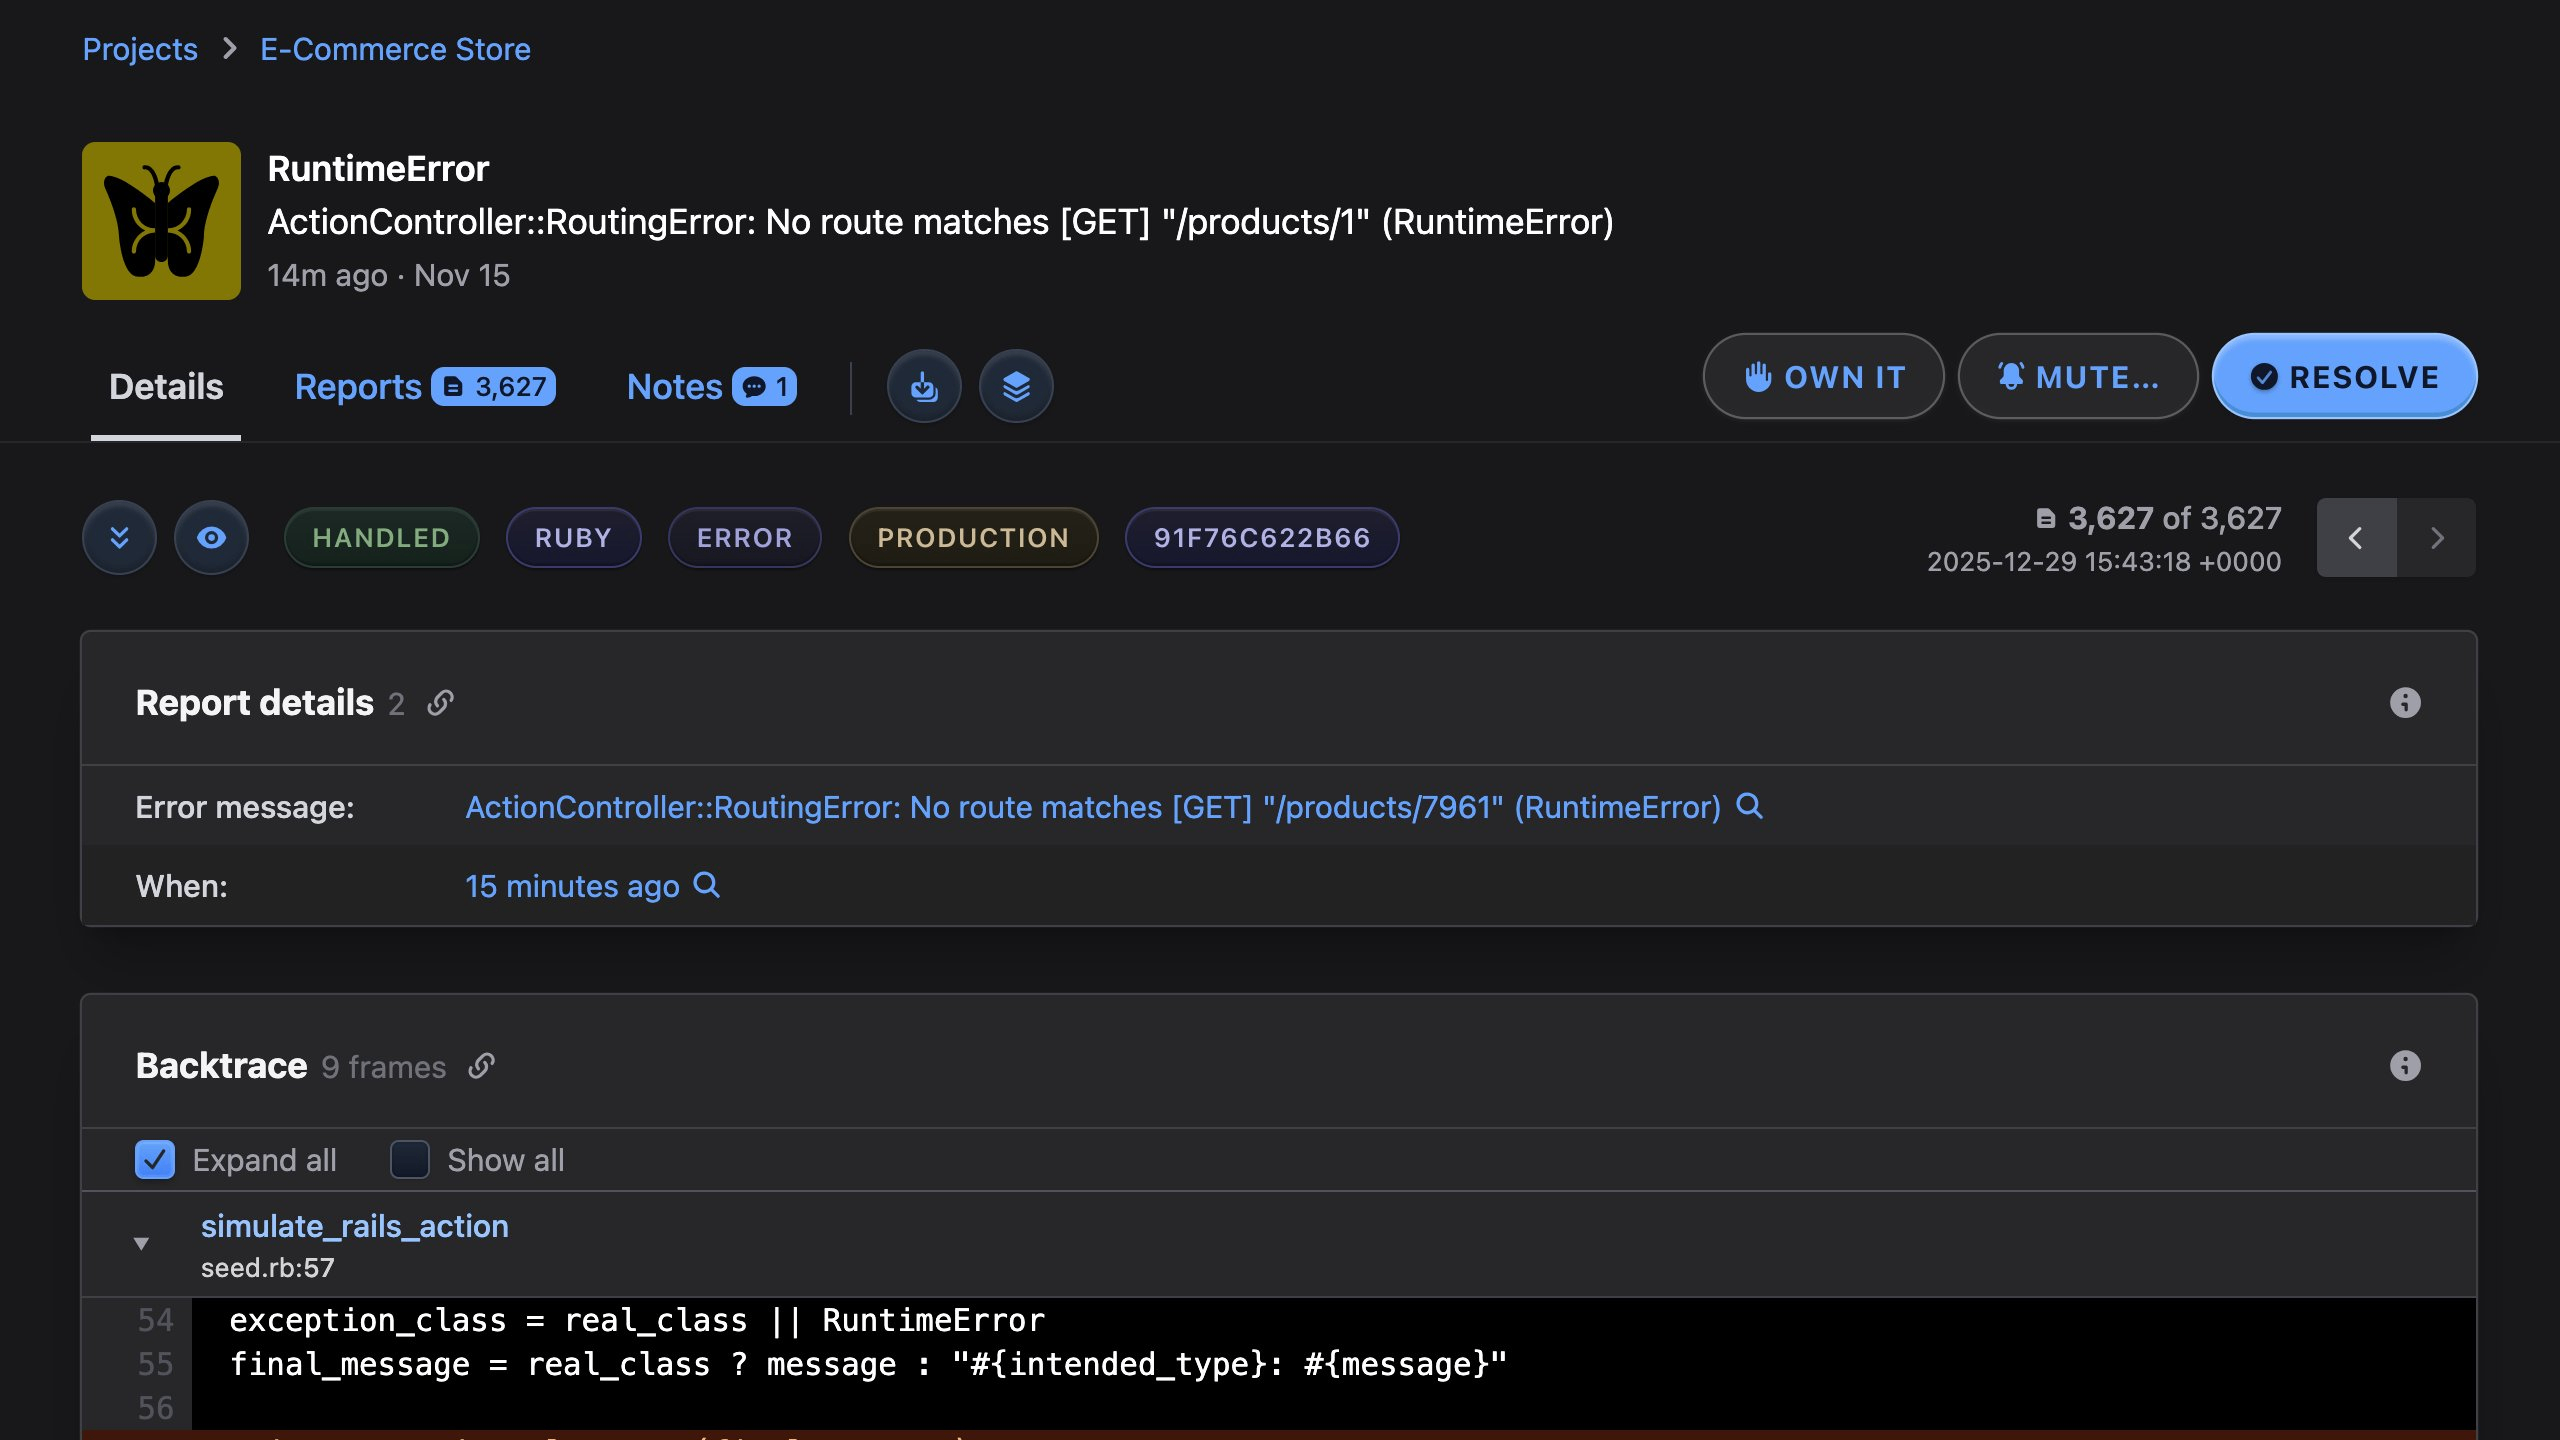This screenshot has height=1440, width=2560.
Task: Open E-Commerce Store breadcrumb link
Action: click(x=395, y=49)
